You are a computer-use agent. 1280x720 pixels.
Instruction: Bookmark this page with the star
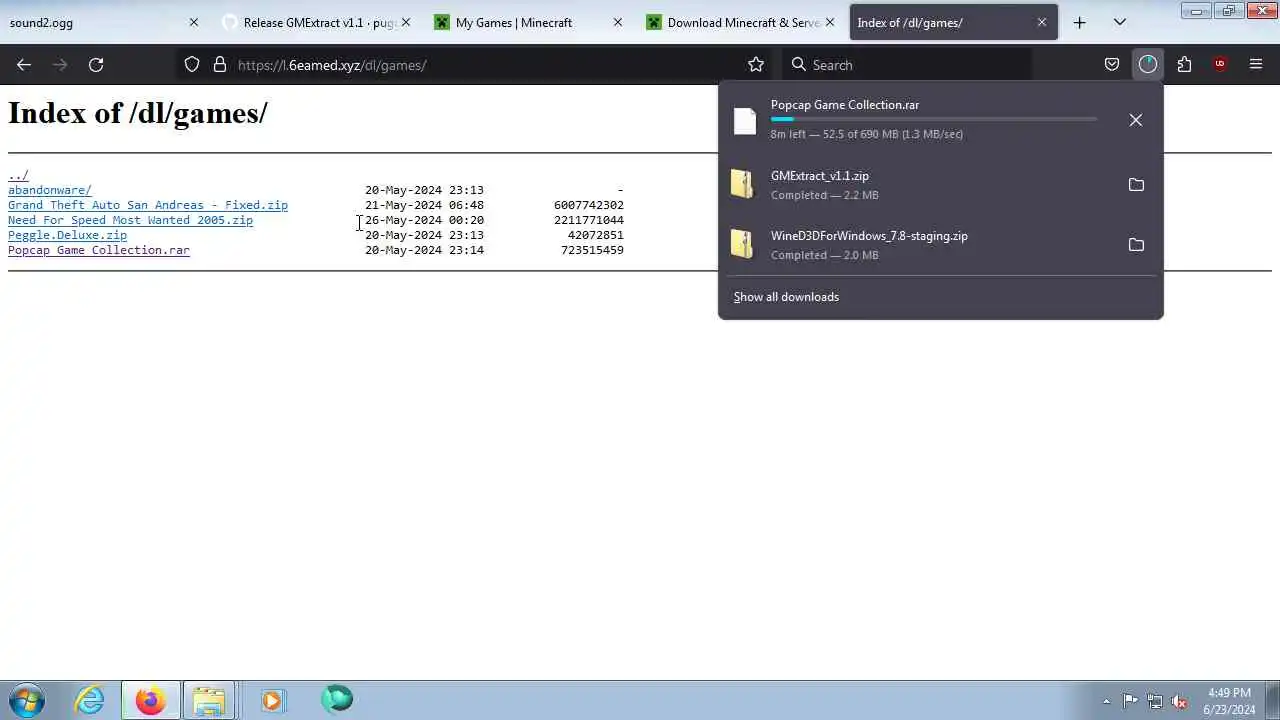pos(756,65)
